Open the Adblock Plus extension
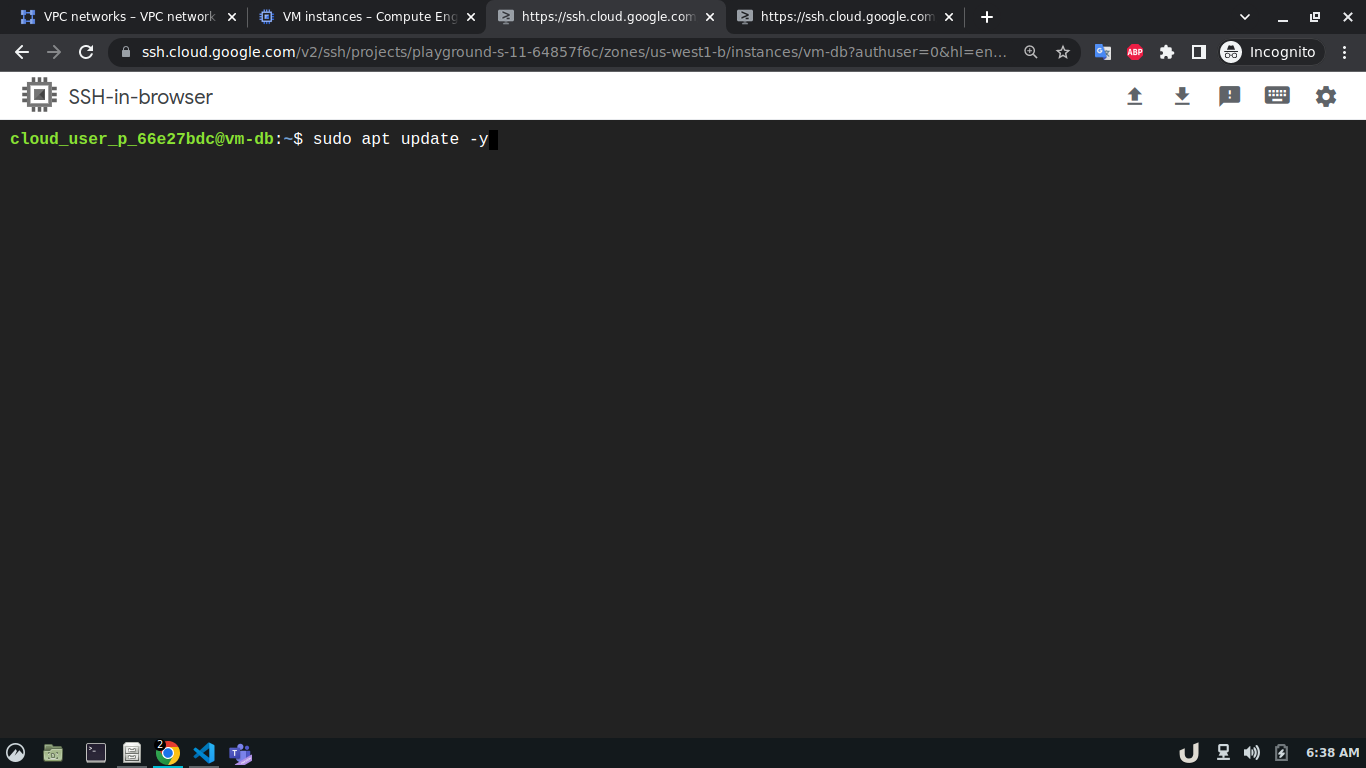The image size is (1366, 768). click(x=1135, y=52)
